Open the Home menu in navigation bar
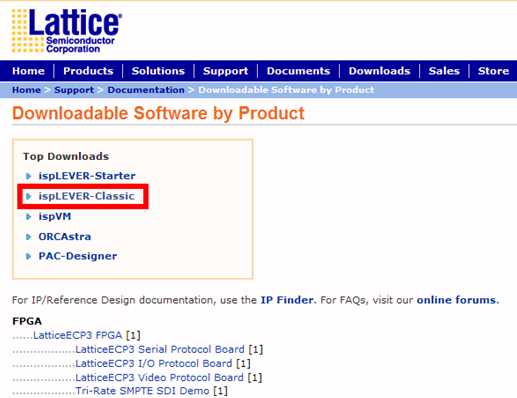Image resolution: width=517 pixels, height=398 pixels. 28,71
